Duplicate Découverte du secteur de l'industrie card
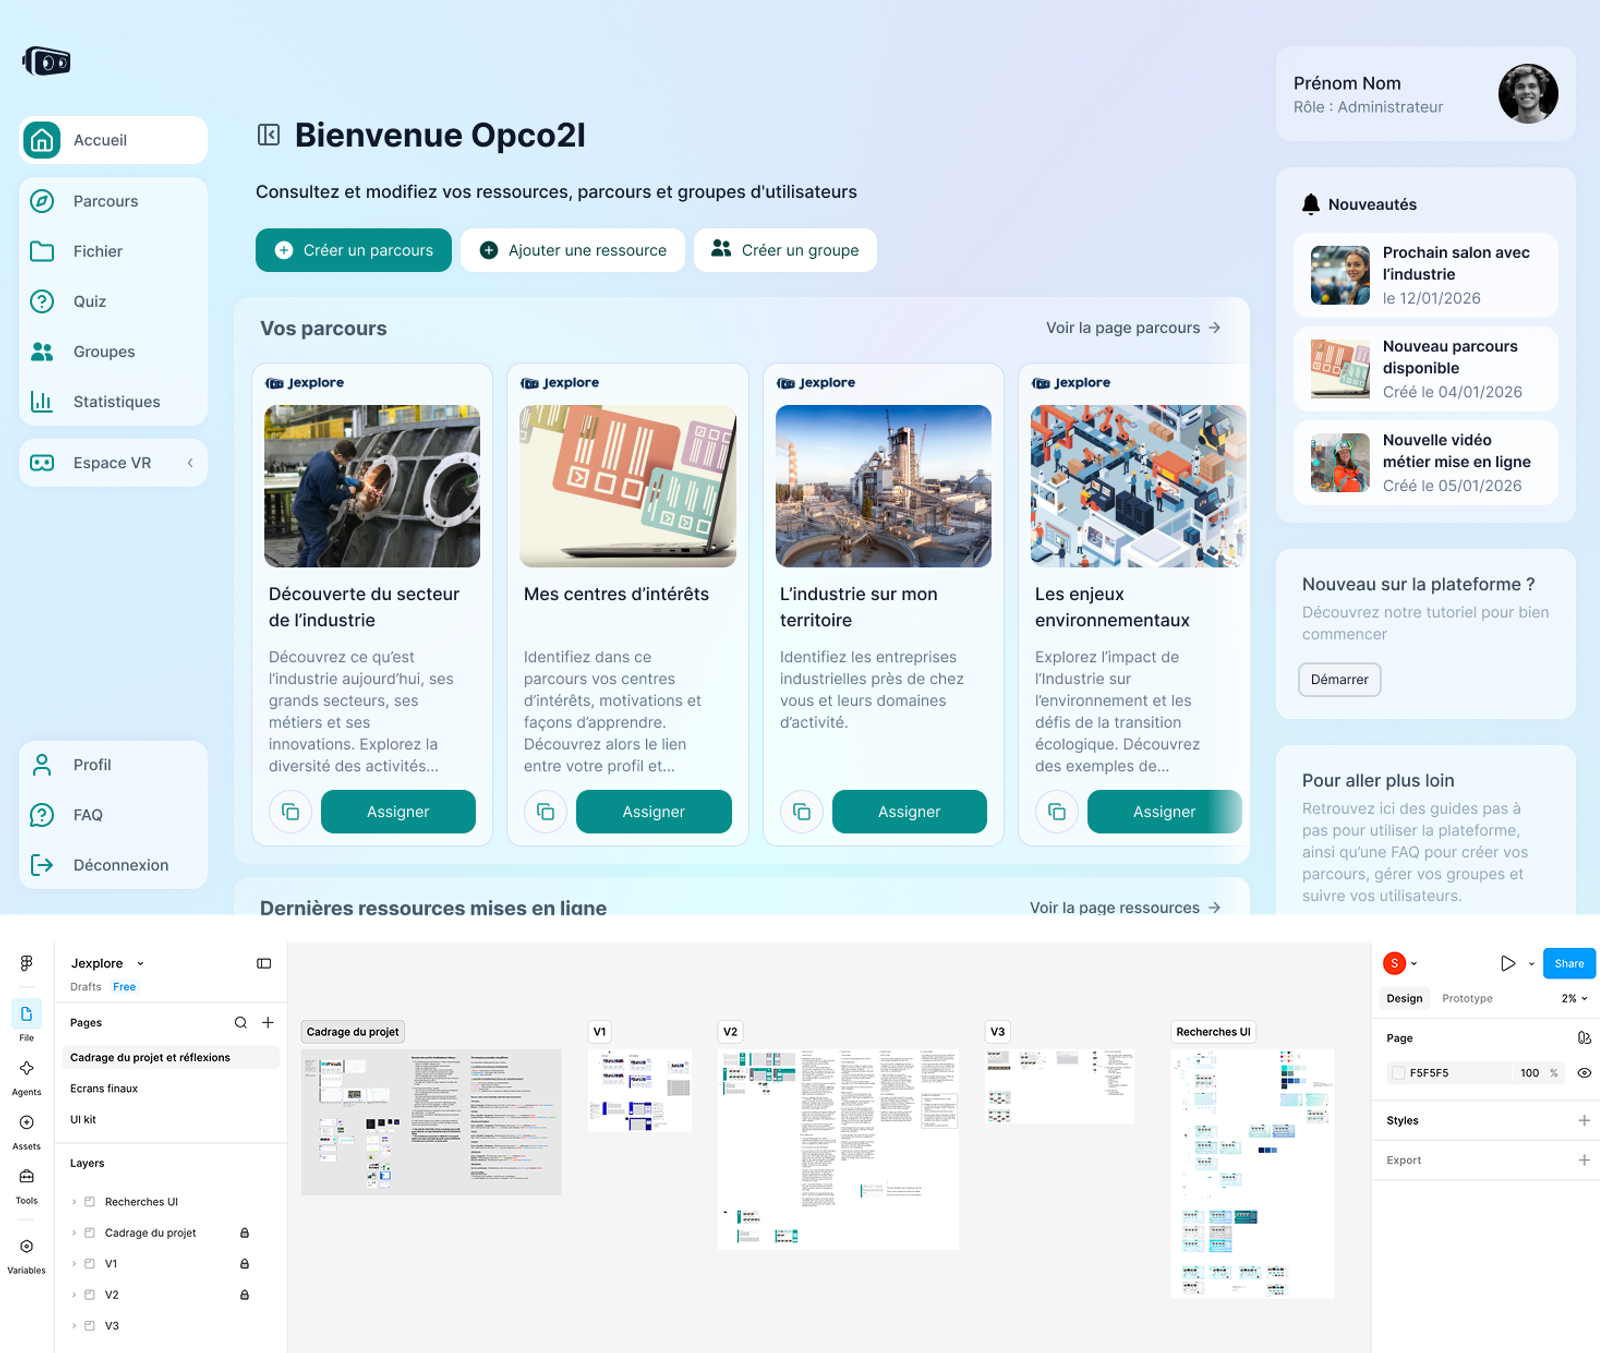 click(x=290, y=812)
